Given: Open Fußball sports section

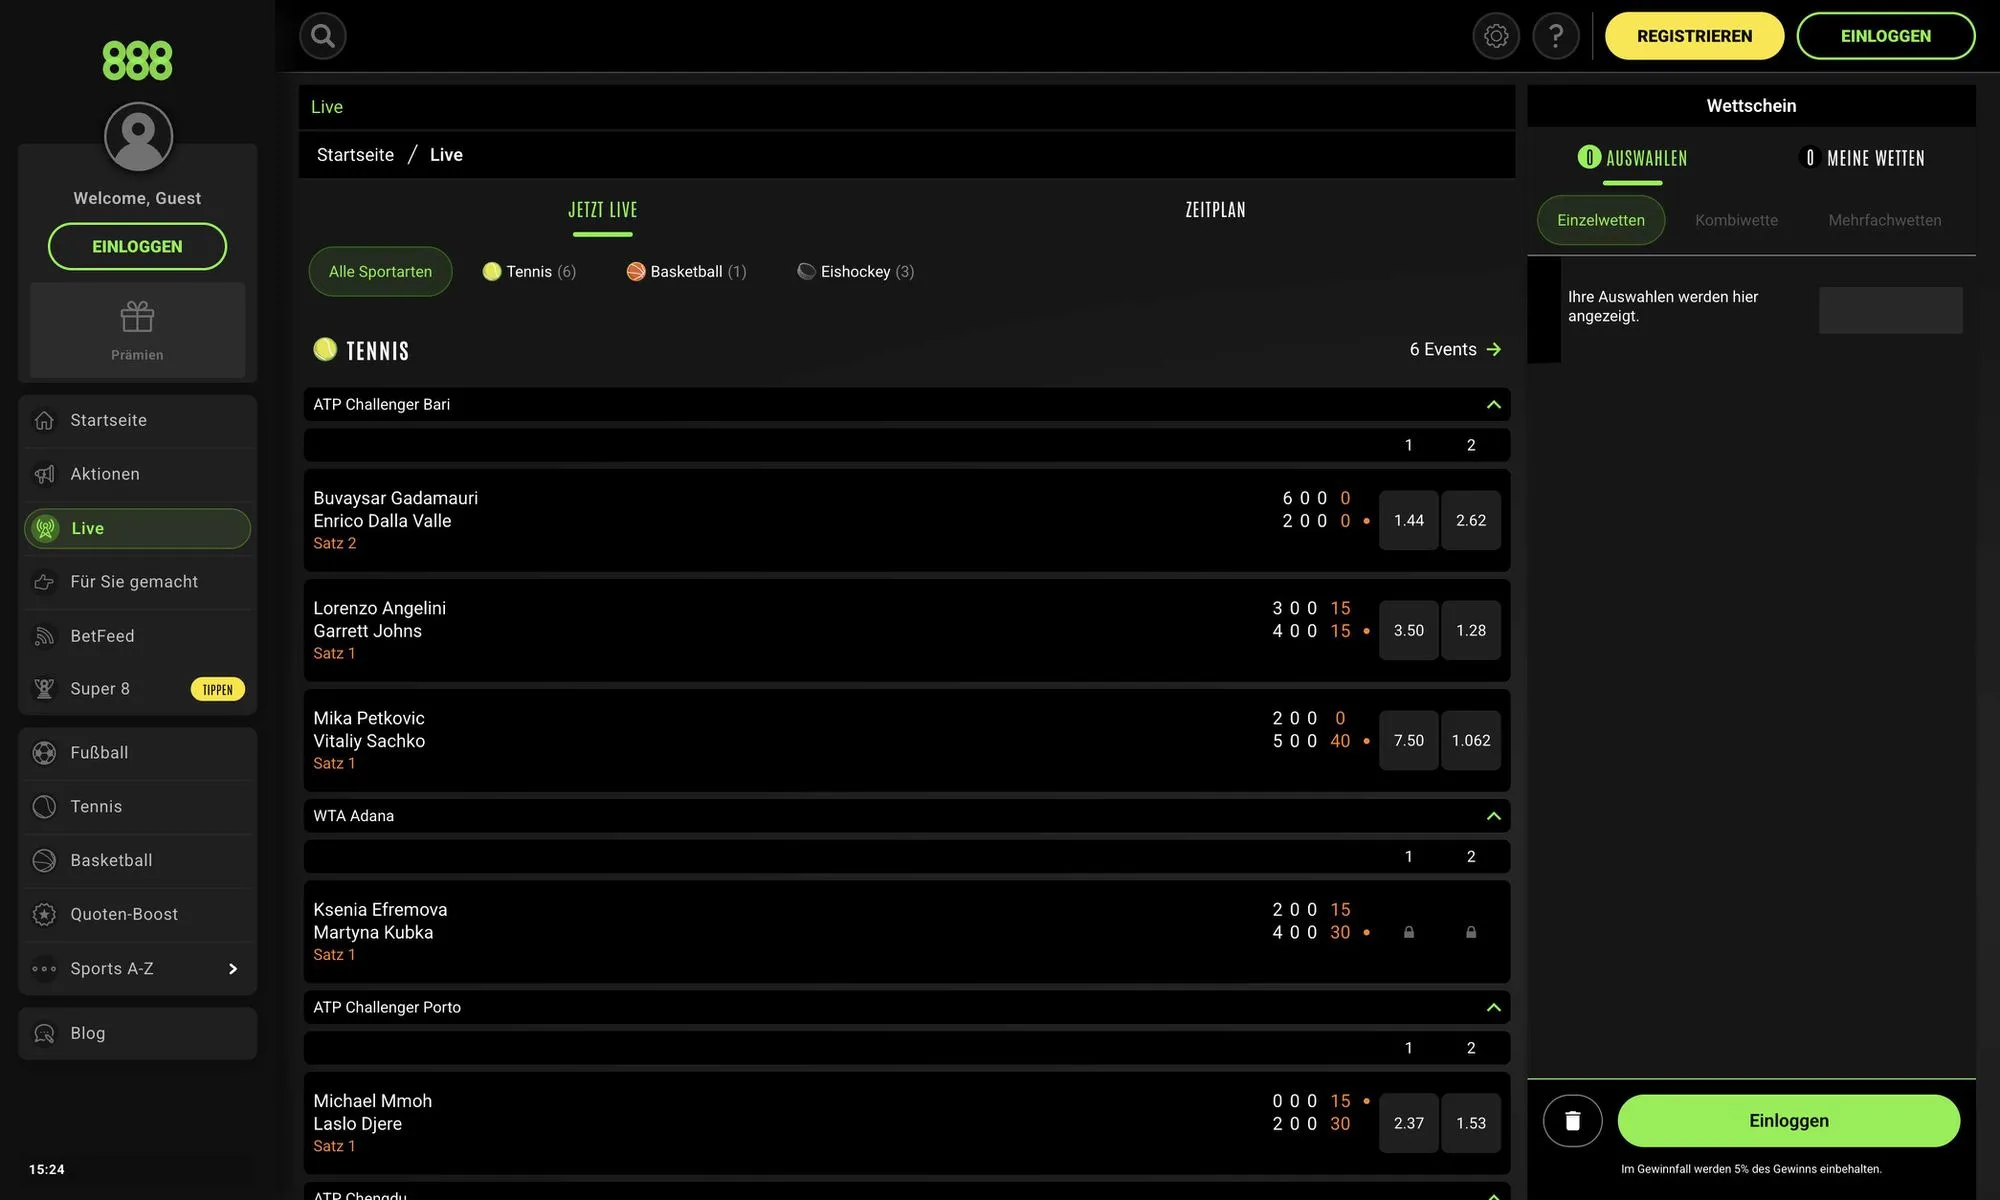Looking at the screenshot, I should click(x=138, y=753).
